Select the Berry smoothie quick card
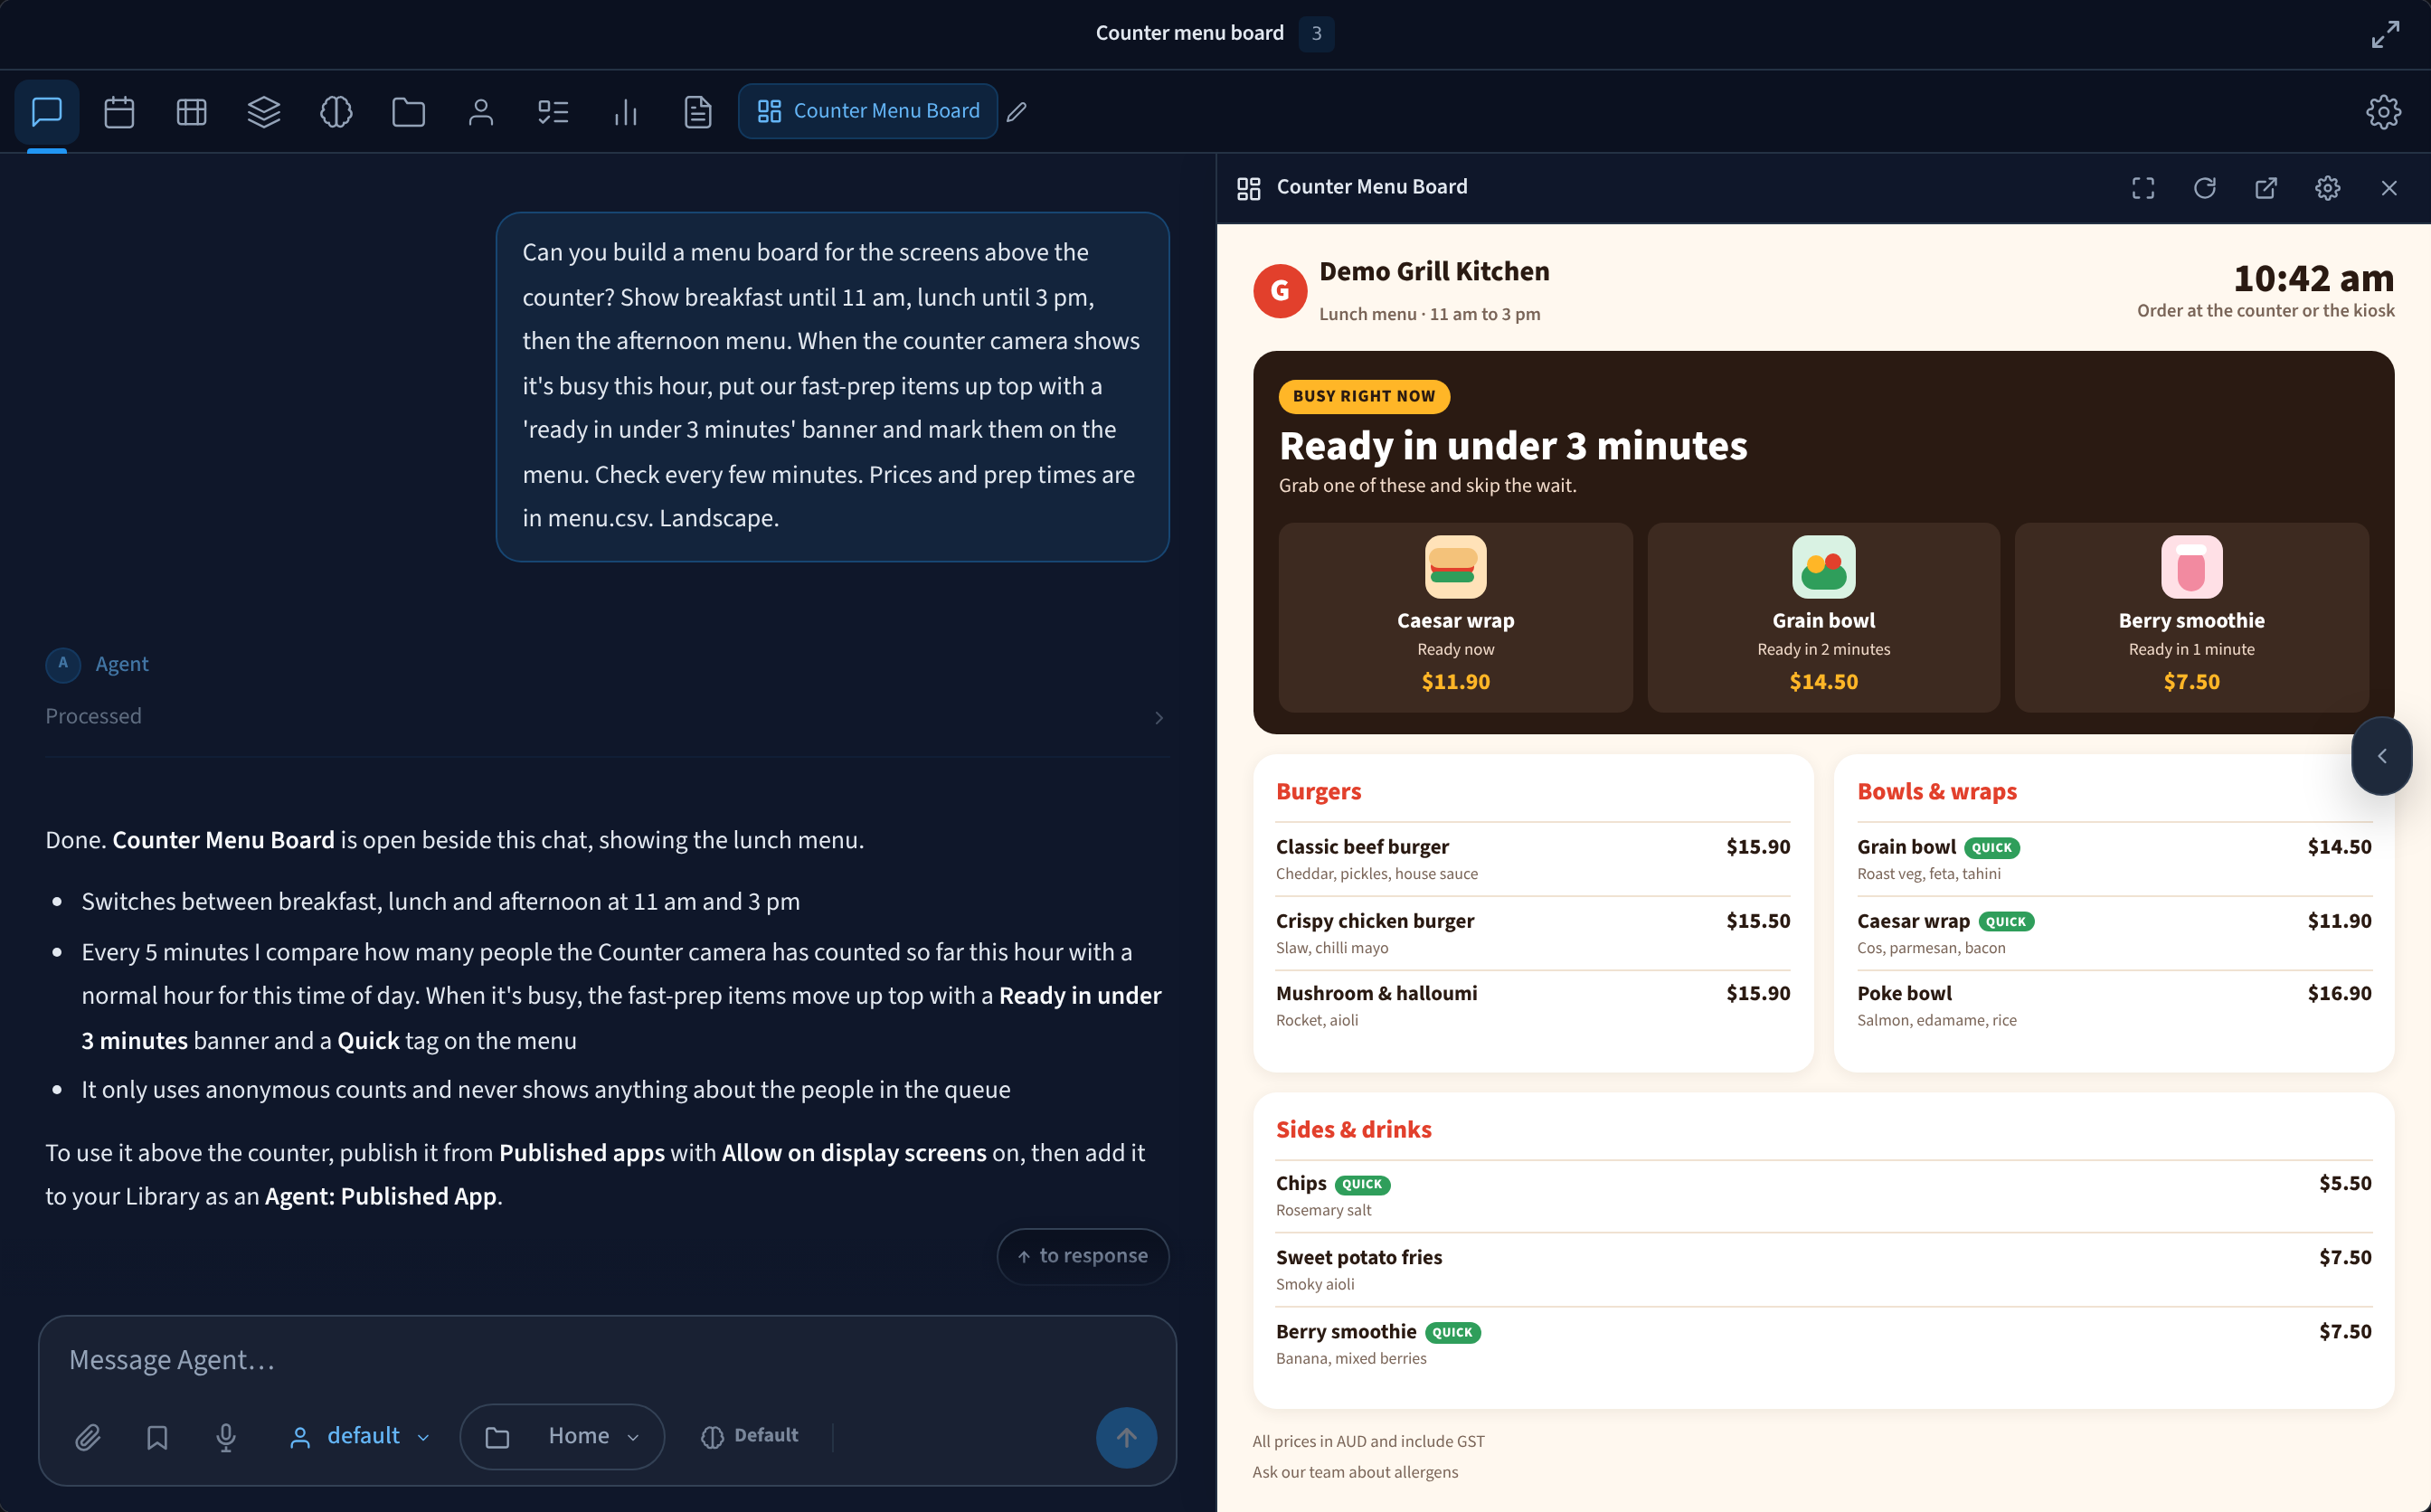 click(x=2191, y=617)
